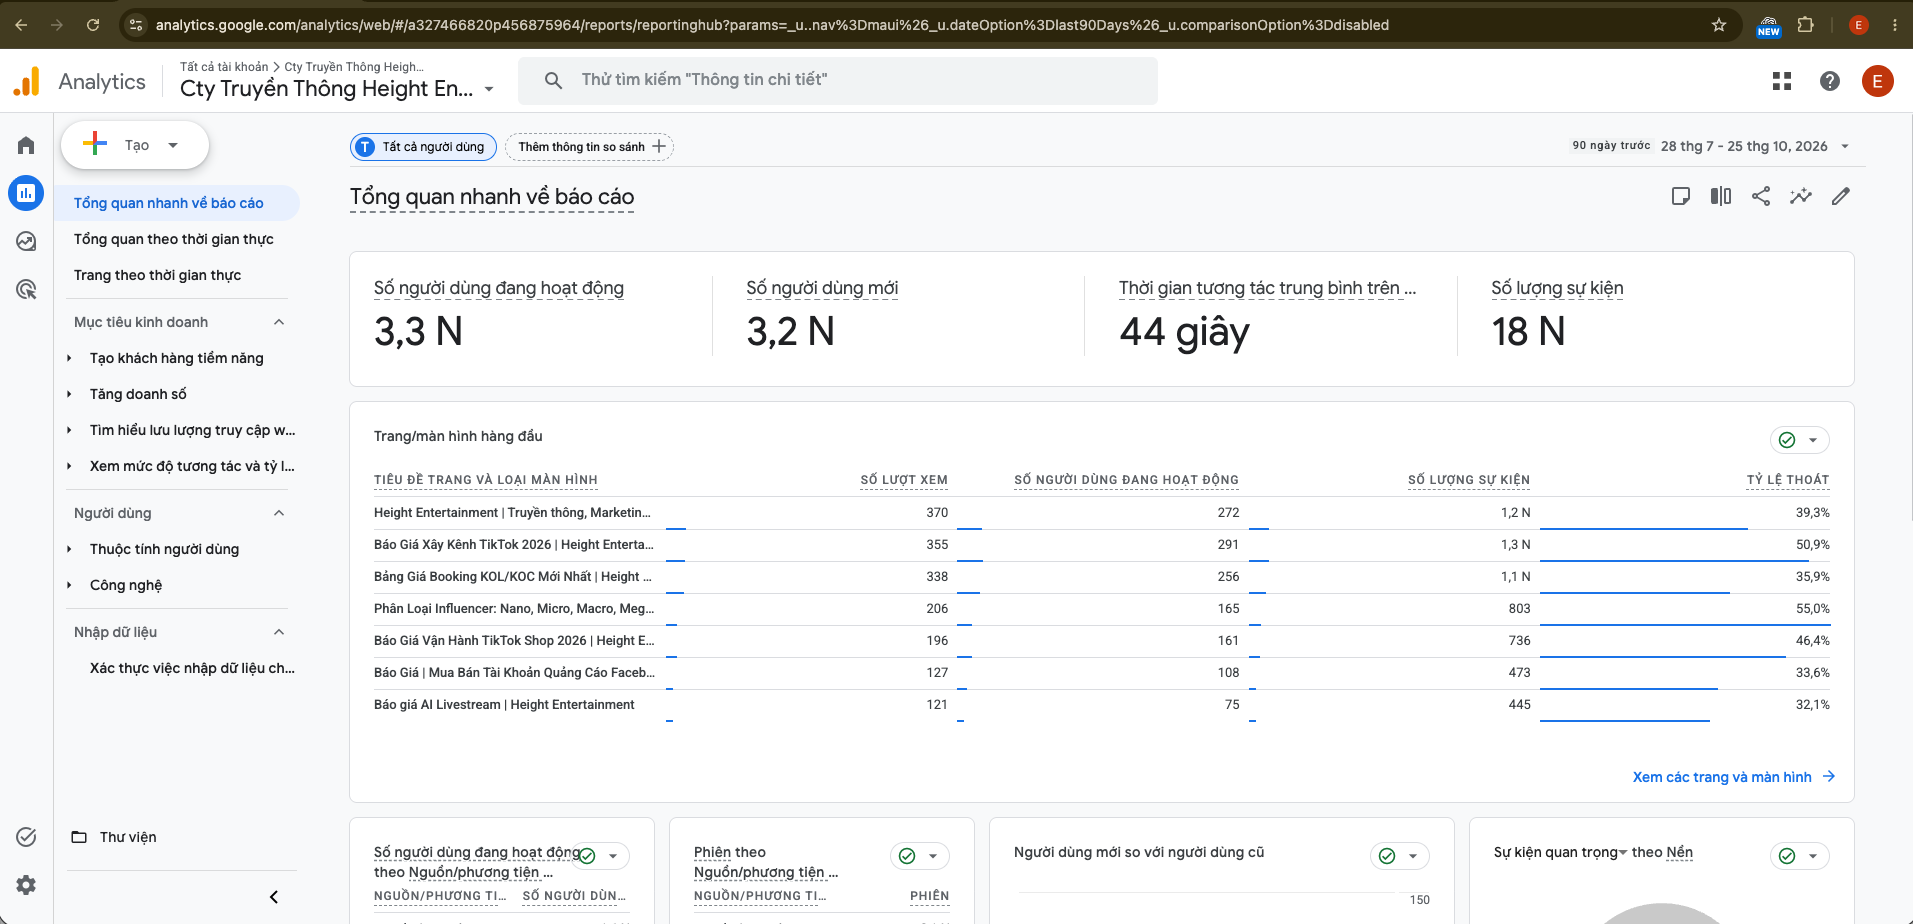Collapse the Nhập dữ liệu section

click(279, 632)
